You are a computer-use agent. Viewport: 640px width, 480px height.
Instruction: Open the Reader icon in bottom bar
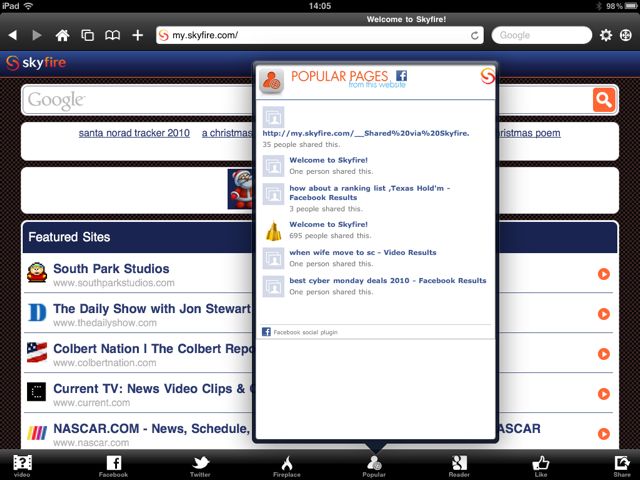tap(459, 466)
